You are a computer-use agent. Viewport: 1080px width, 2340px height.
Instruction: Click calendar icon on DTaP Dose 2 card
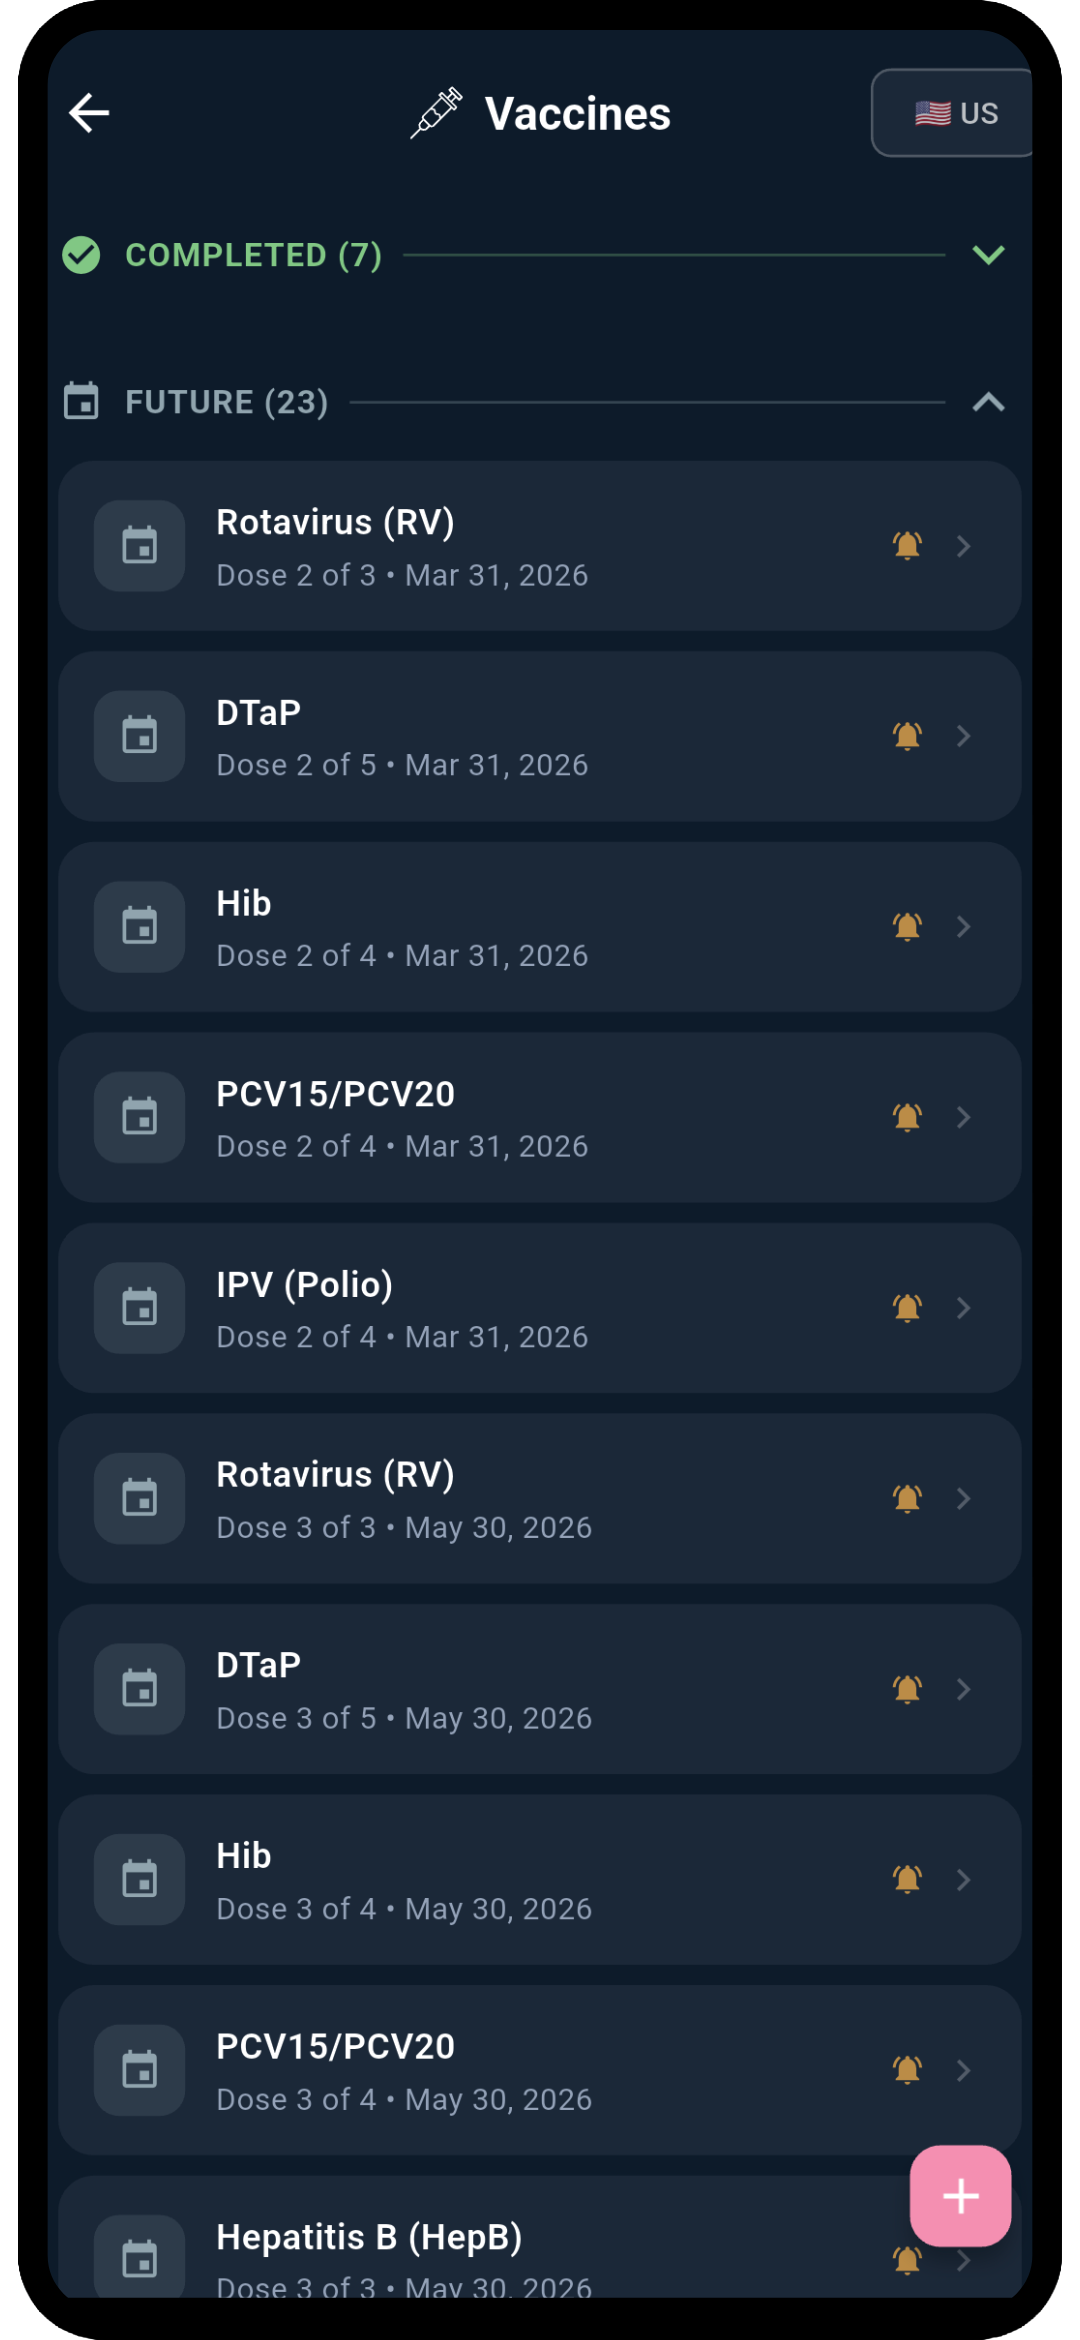click(139, 736)
